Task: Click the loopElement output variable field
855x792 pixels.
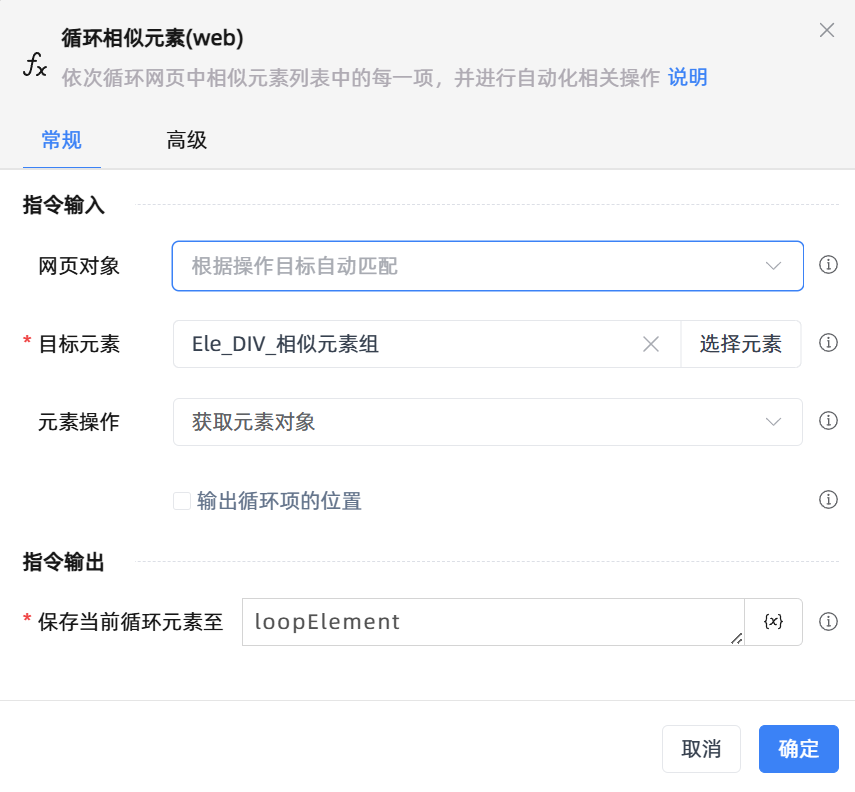Action: pos(490,622)
